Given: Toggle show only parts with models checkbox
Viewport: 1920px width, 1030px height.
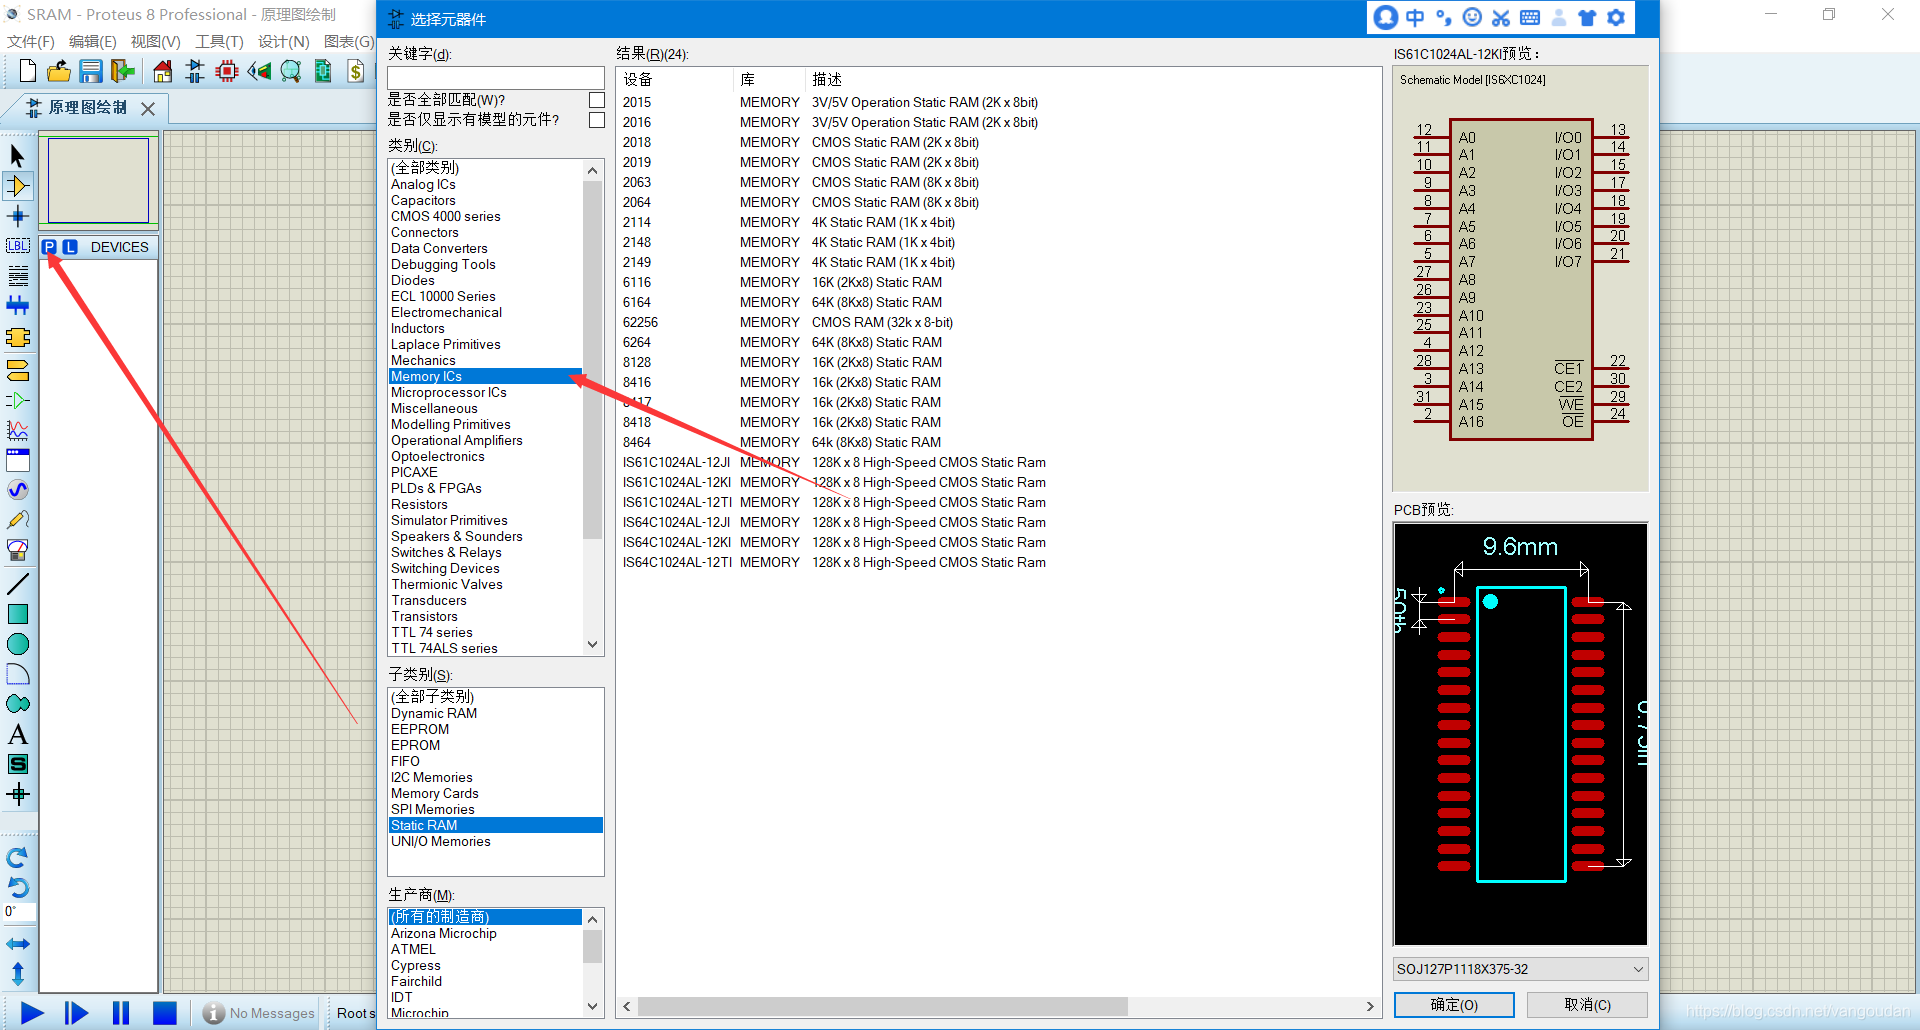Looking at the screenshot, I should (x=597, y=120).
